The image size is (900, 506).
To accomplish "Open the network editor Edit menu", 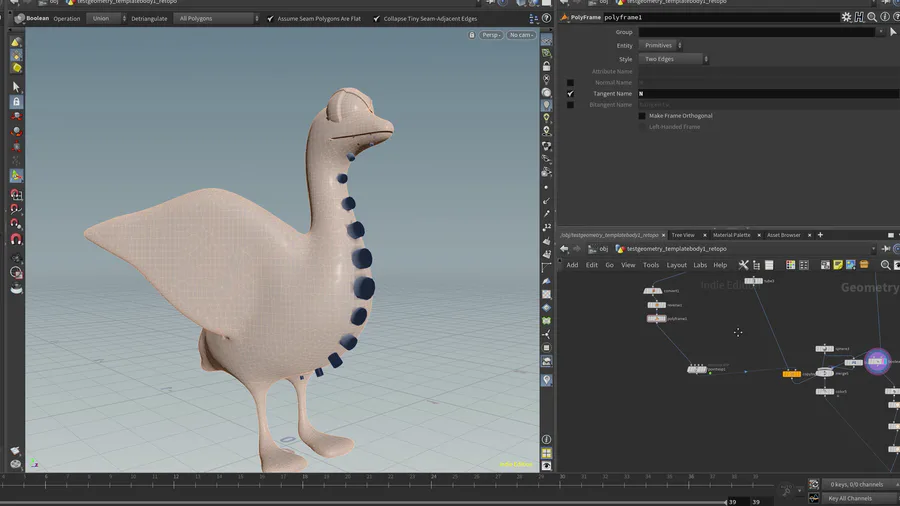I will pos(592,265).
